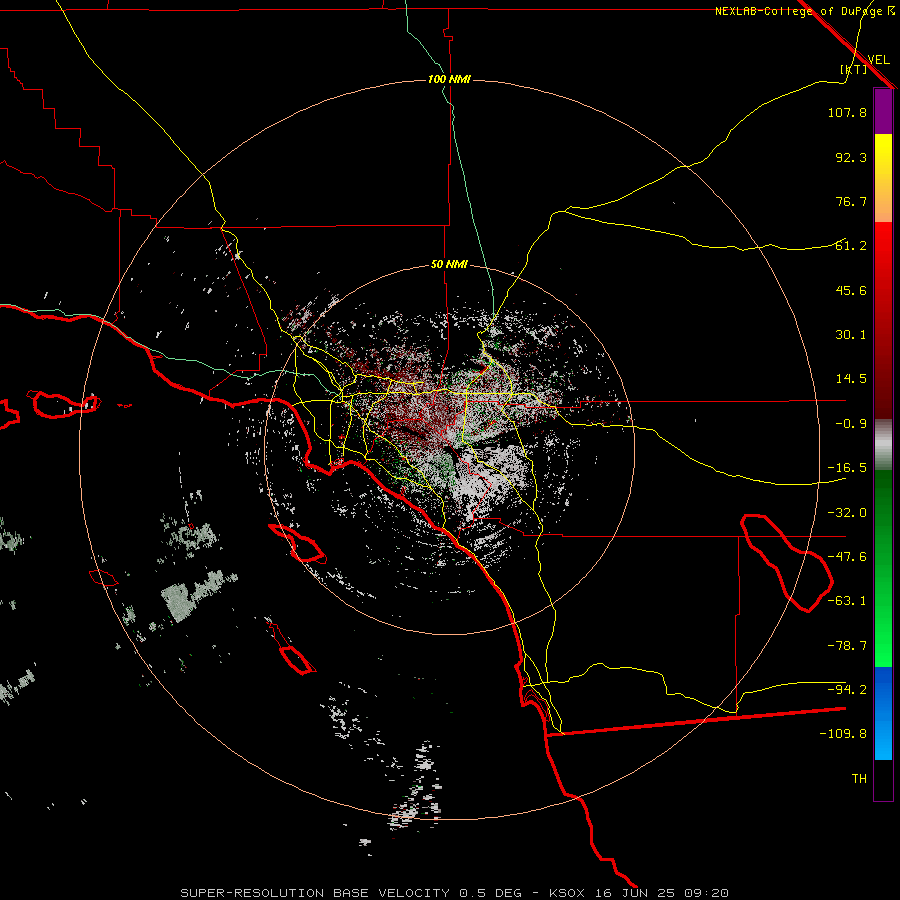Click the -109.8 value on velocity scale

coord(843,734)
